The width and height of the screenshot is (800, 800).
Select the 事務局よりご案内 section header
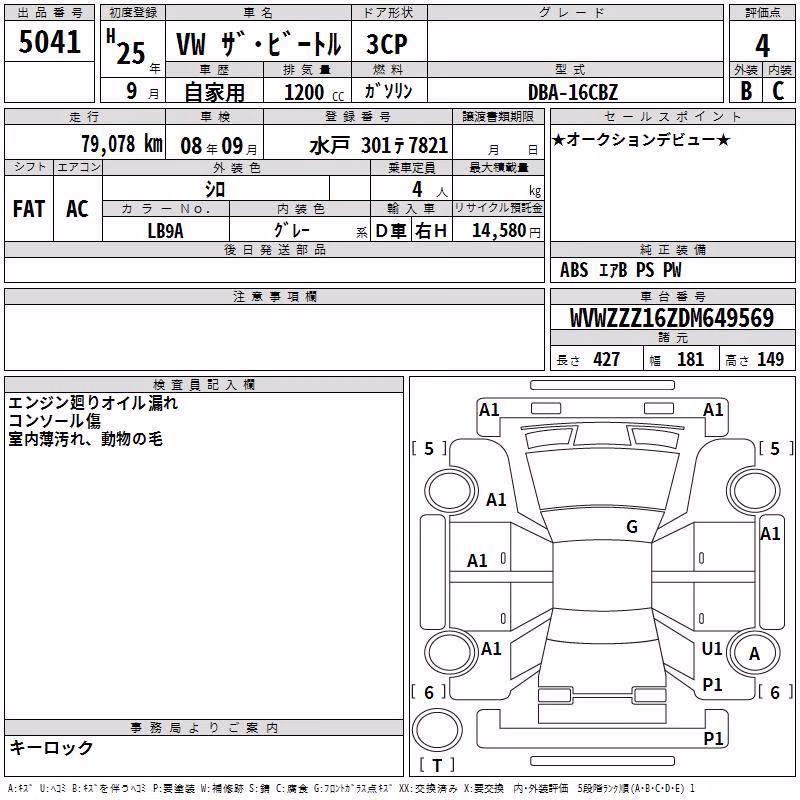click(204, 728)
